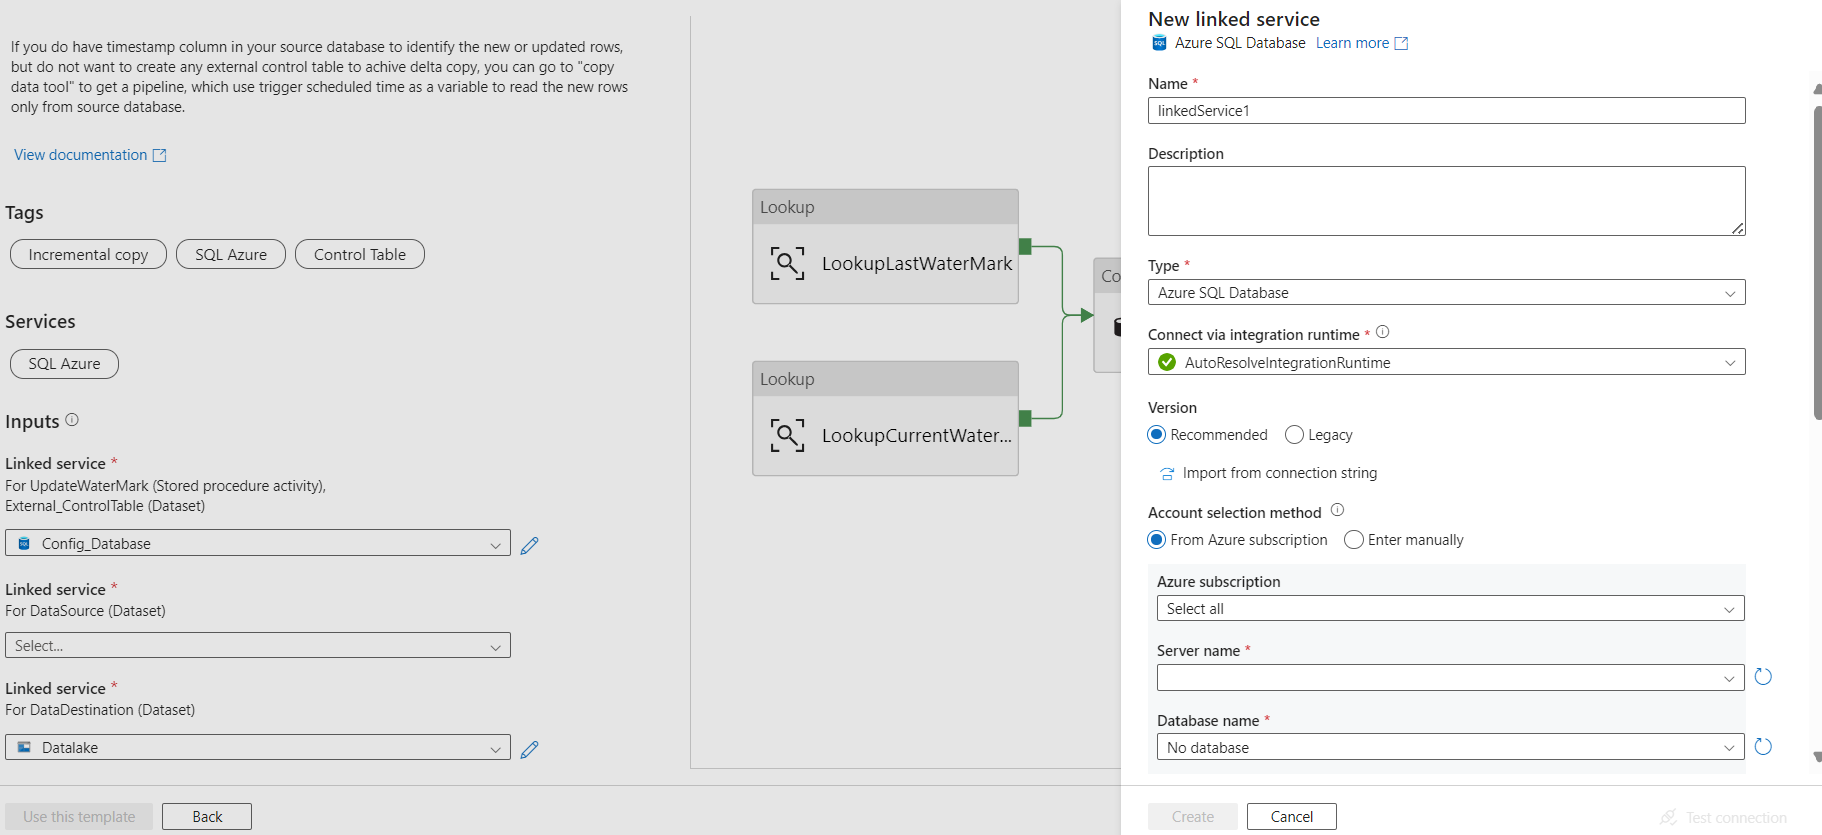Click the Create button
Viewport: 1822px width, 835px height.
(1193, 816)
